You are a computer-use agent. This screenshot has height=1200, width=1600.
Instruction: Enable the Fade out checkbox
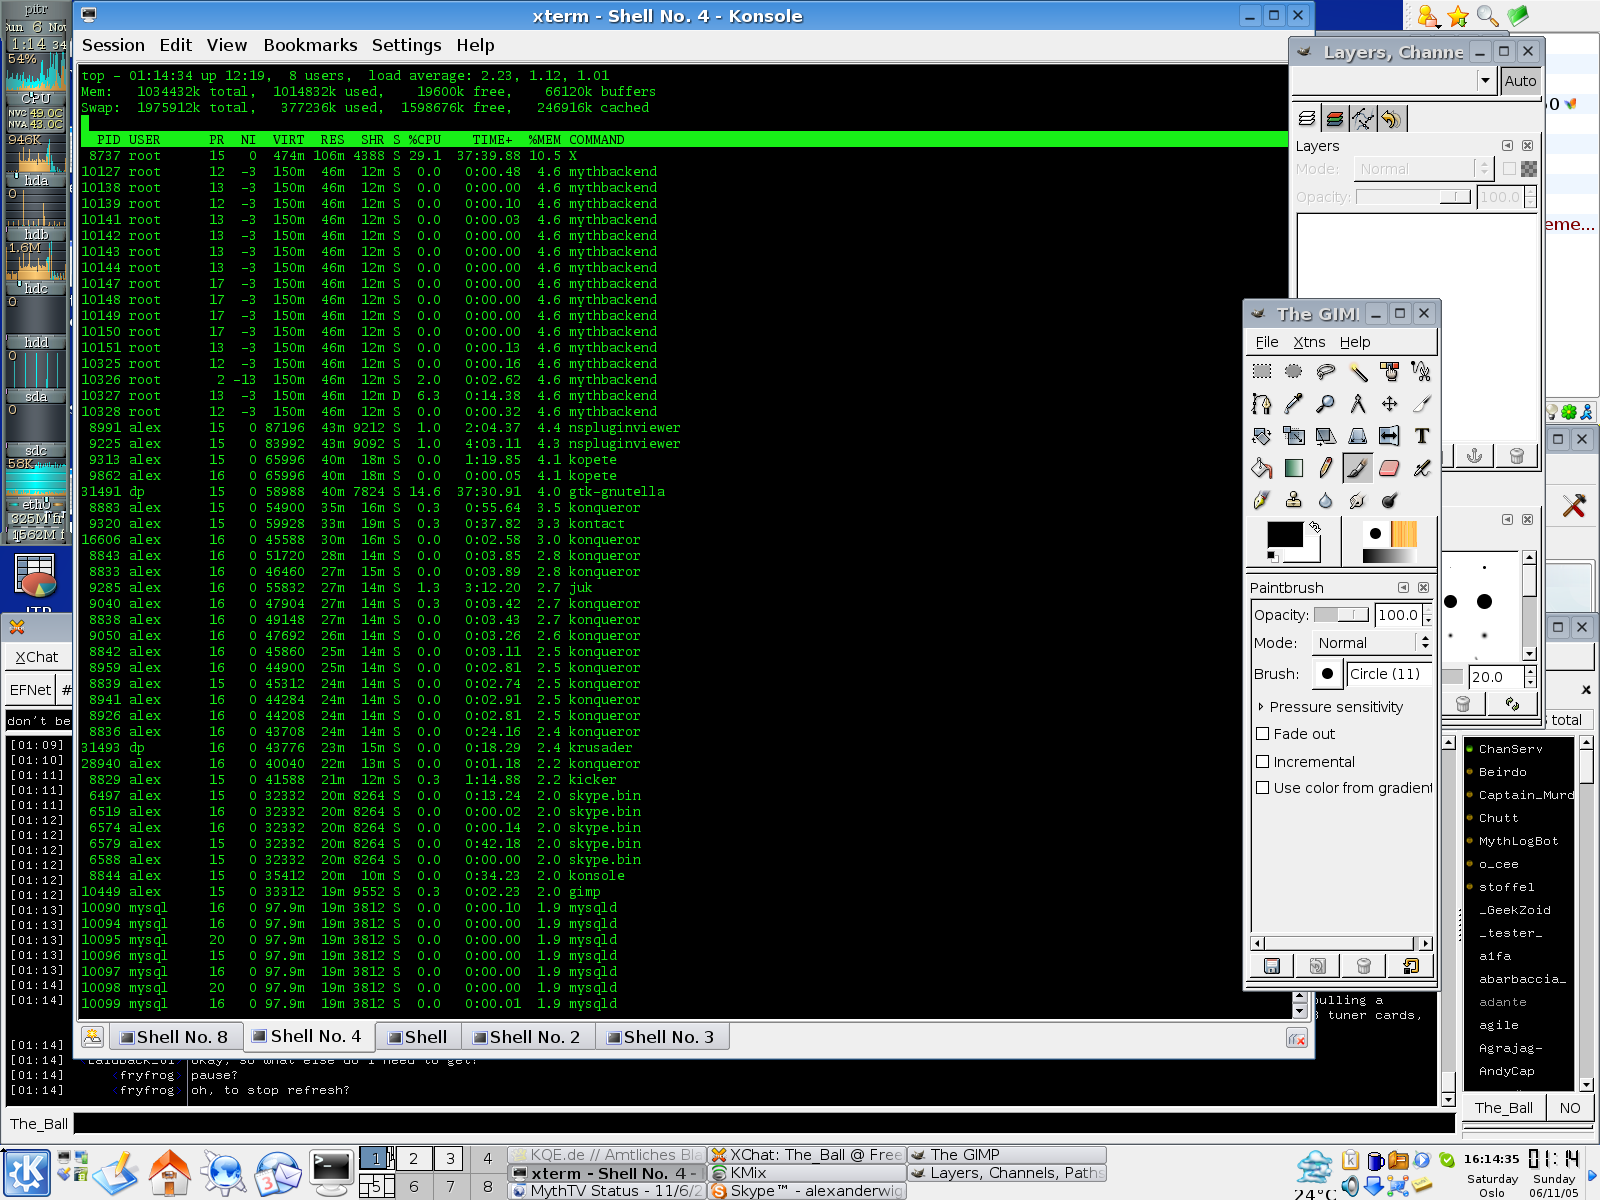[x=1263, y=734]
